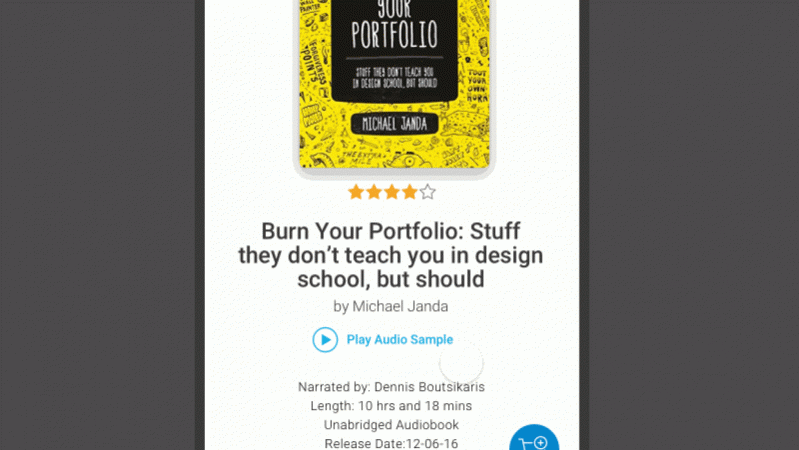Click the Michael Janda name badge on cover

pos(394,124)
